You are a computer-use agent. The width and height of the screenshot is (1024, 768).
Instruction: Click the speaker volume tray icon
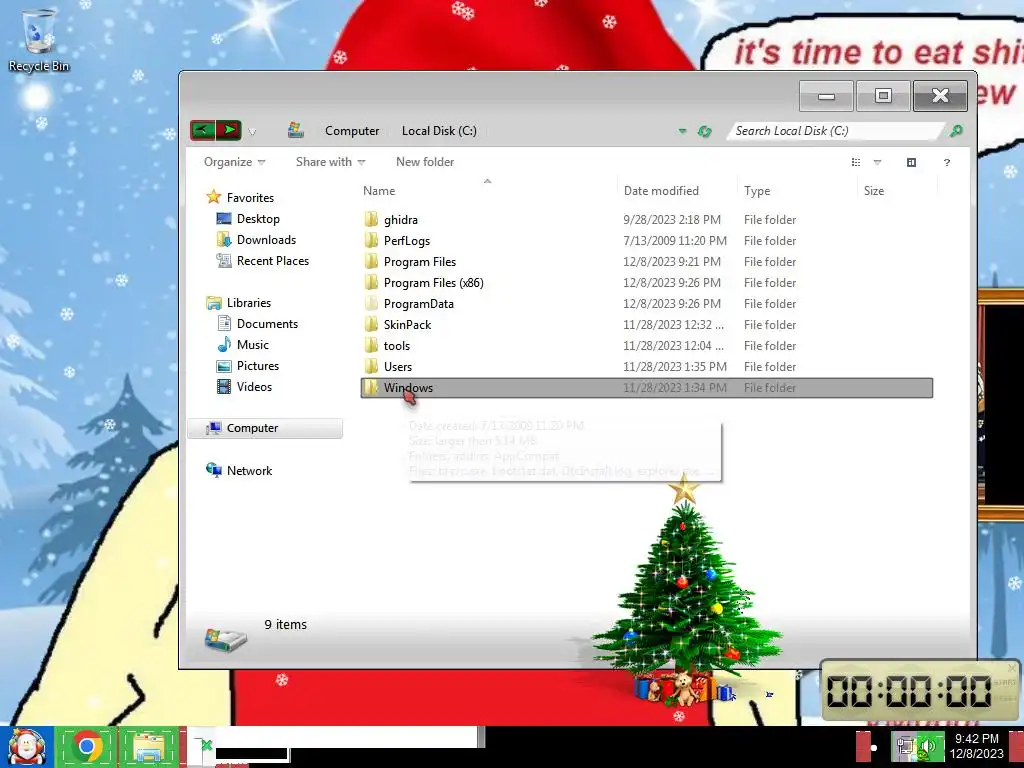click(928, 747)
